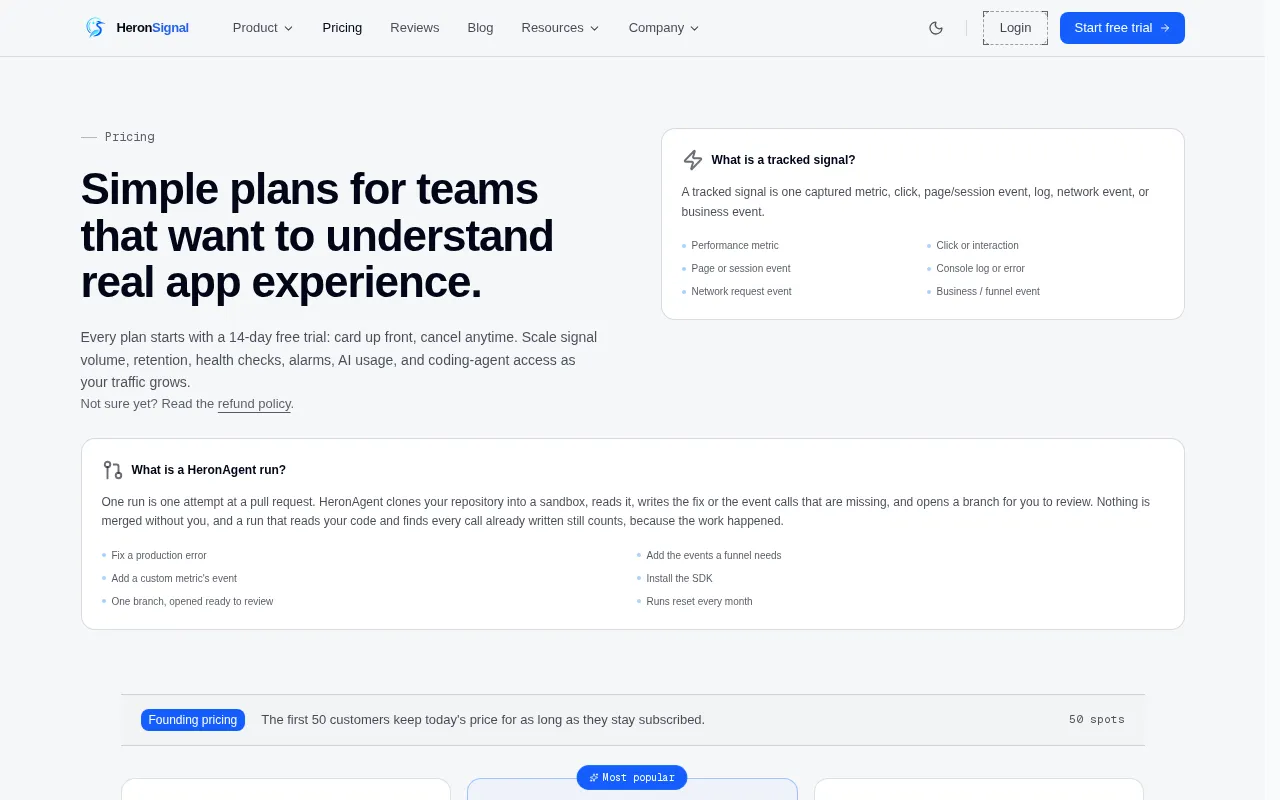Click the sparkle icon in Most popular badge

[x=594, y=777]
